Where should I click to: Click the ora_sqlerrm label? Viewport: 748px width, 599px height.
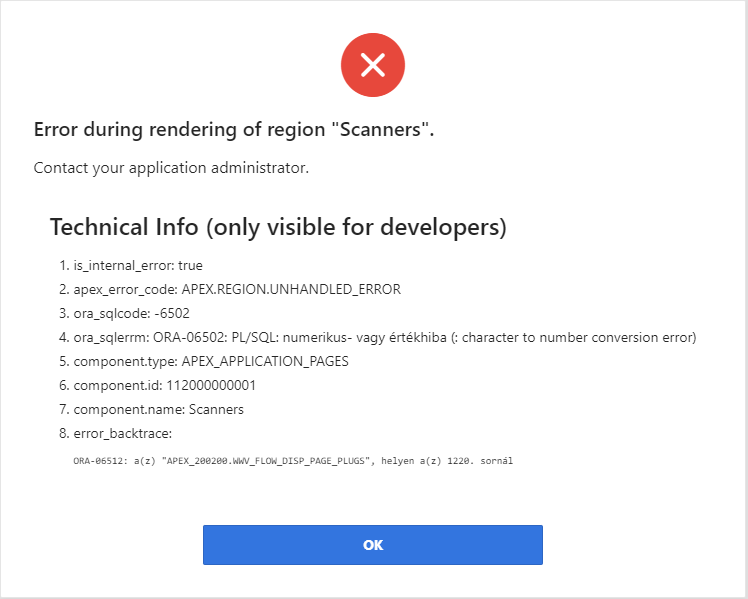coord(111,338)
